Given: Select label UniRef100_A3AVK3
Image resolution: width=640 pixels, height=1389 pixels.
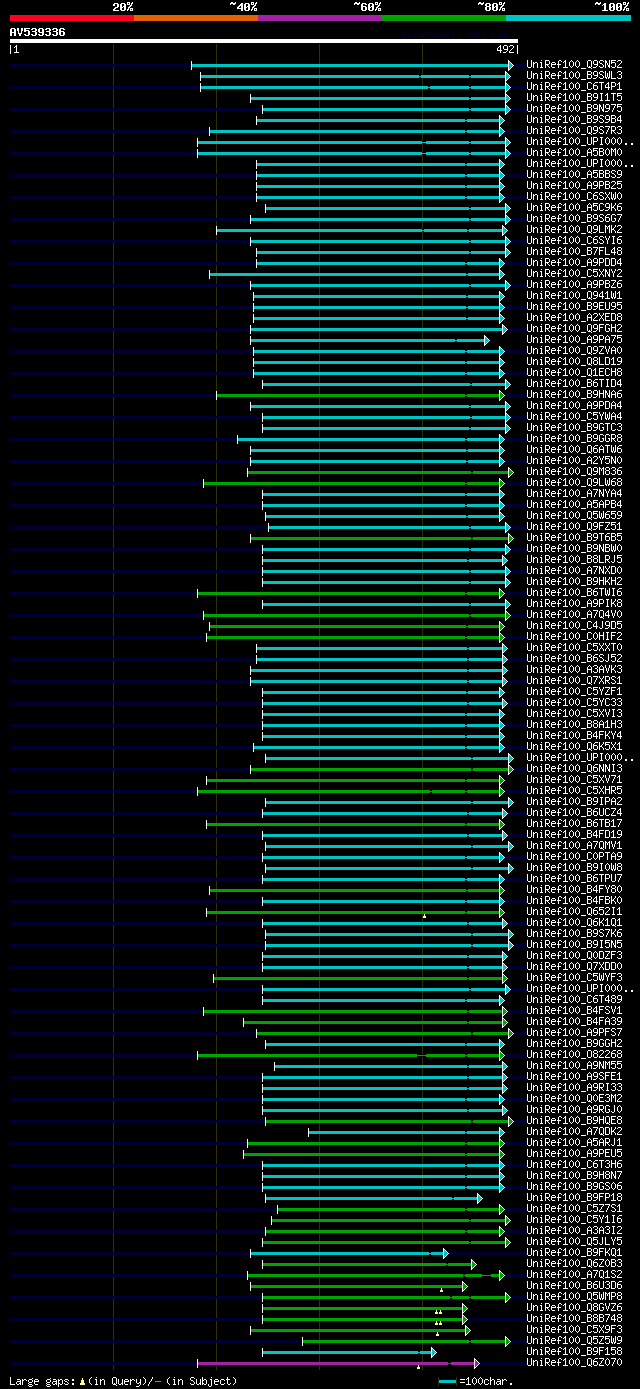Looking at the screenshot, I should coord(574,669).
